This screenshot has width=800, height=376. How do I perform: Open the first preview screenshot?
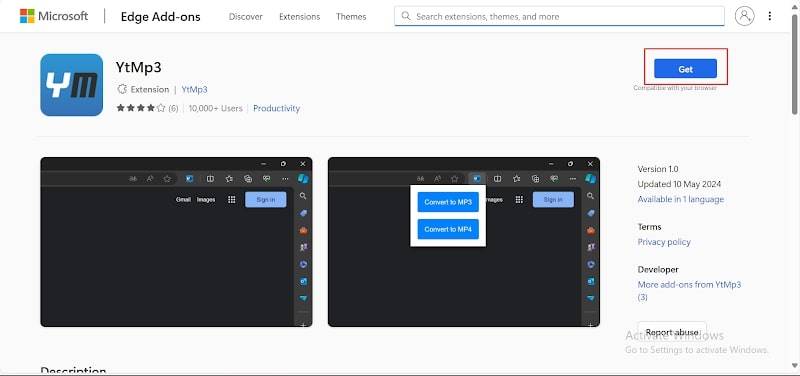click(176, 242)
